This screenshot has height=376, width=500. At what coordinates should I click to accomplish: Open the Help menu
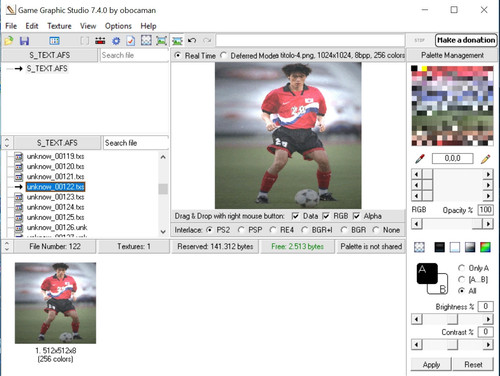coord(148,26)
